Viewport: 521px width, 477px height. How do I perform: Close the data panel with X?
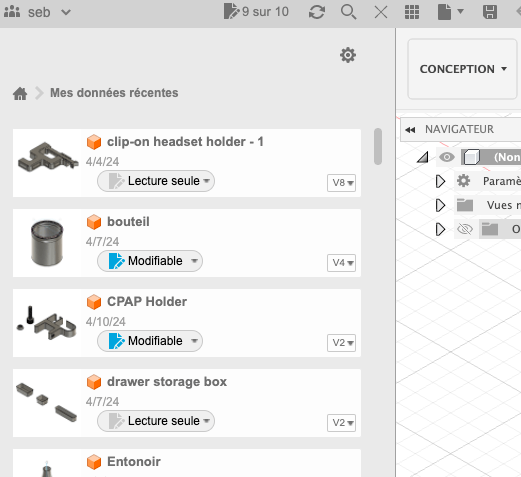point(381,13)
